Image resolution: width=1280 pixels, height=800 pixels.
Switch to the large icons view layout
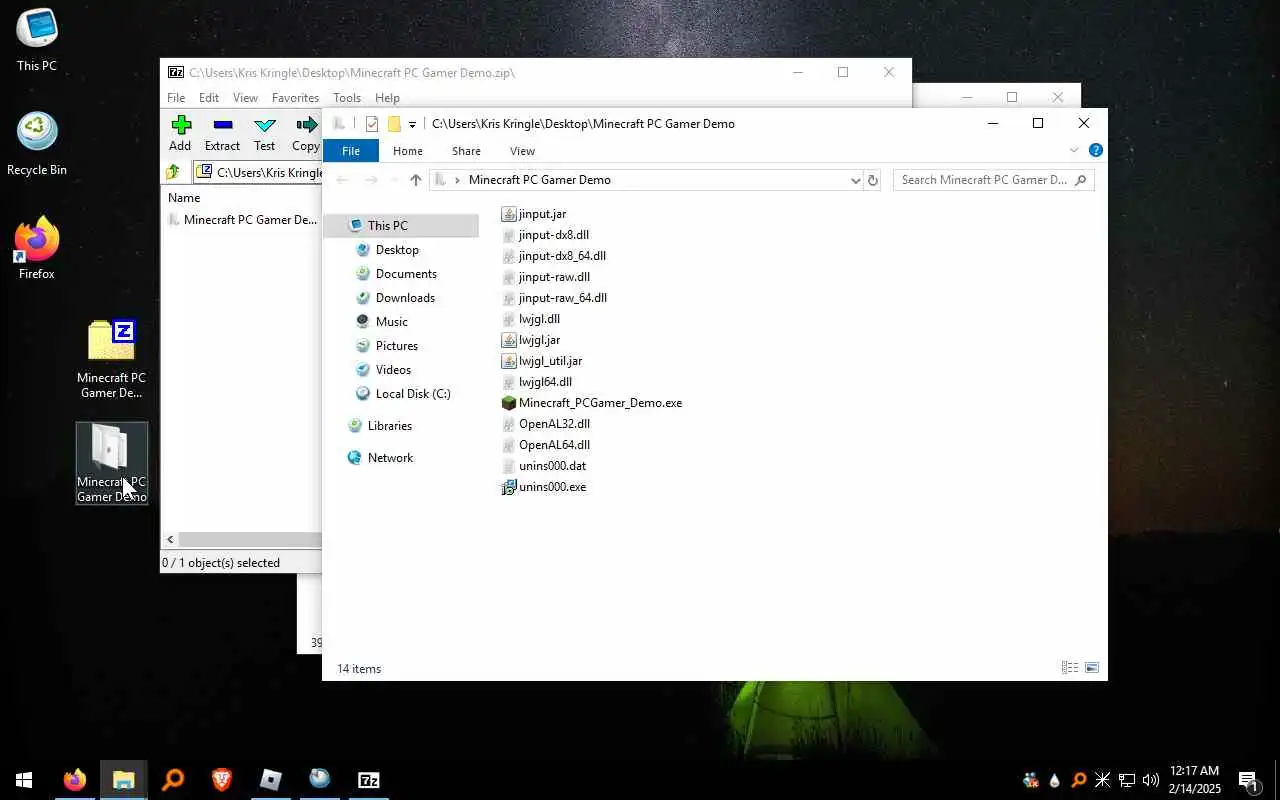click(1091, 668)
